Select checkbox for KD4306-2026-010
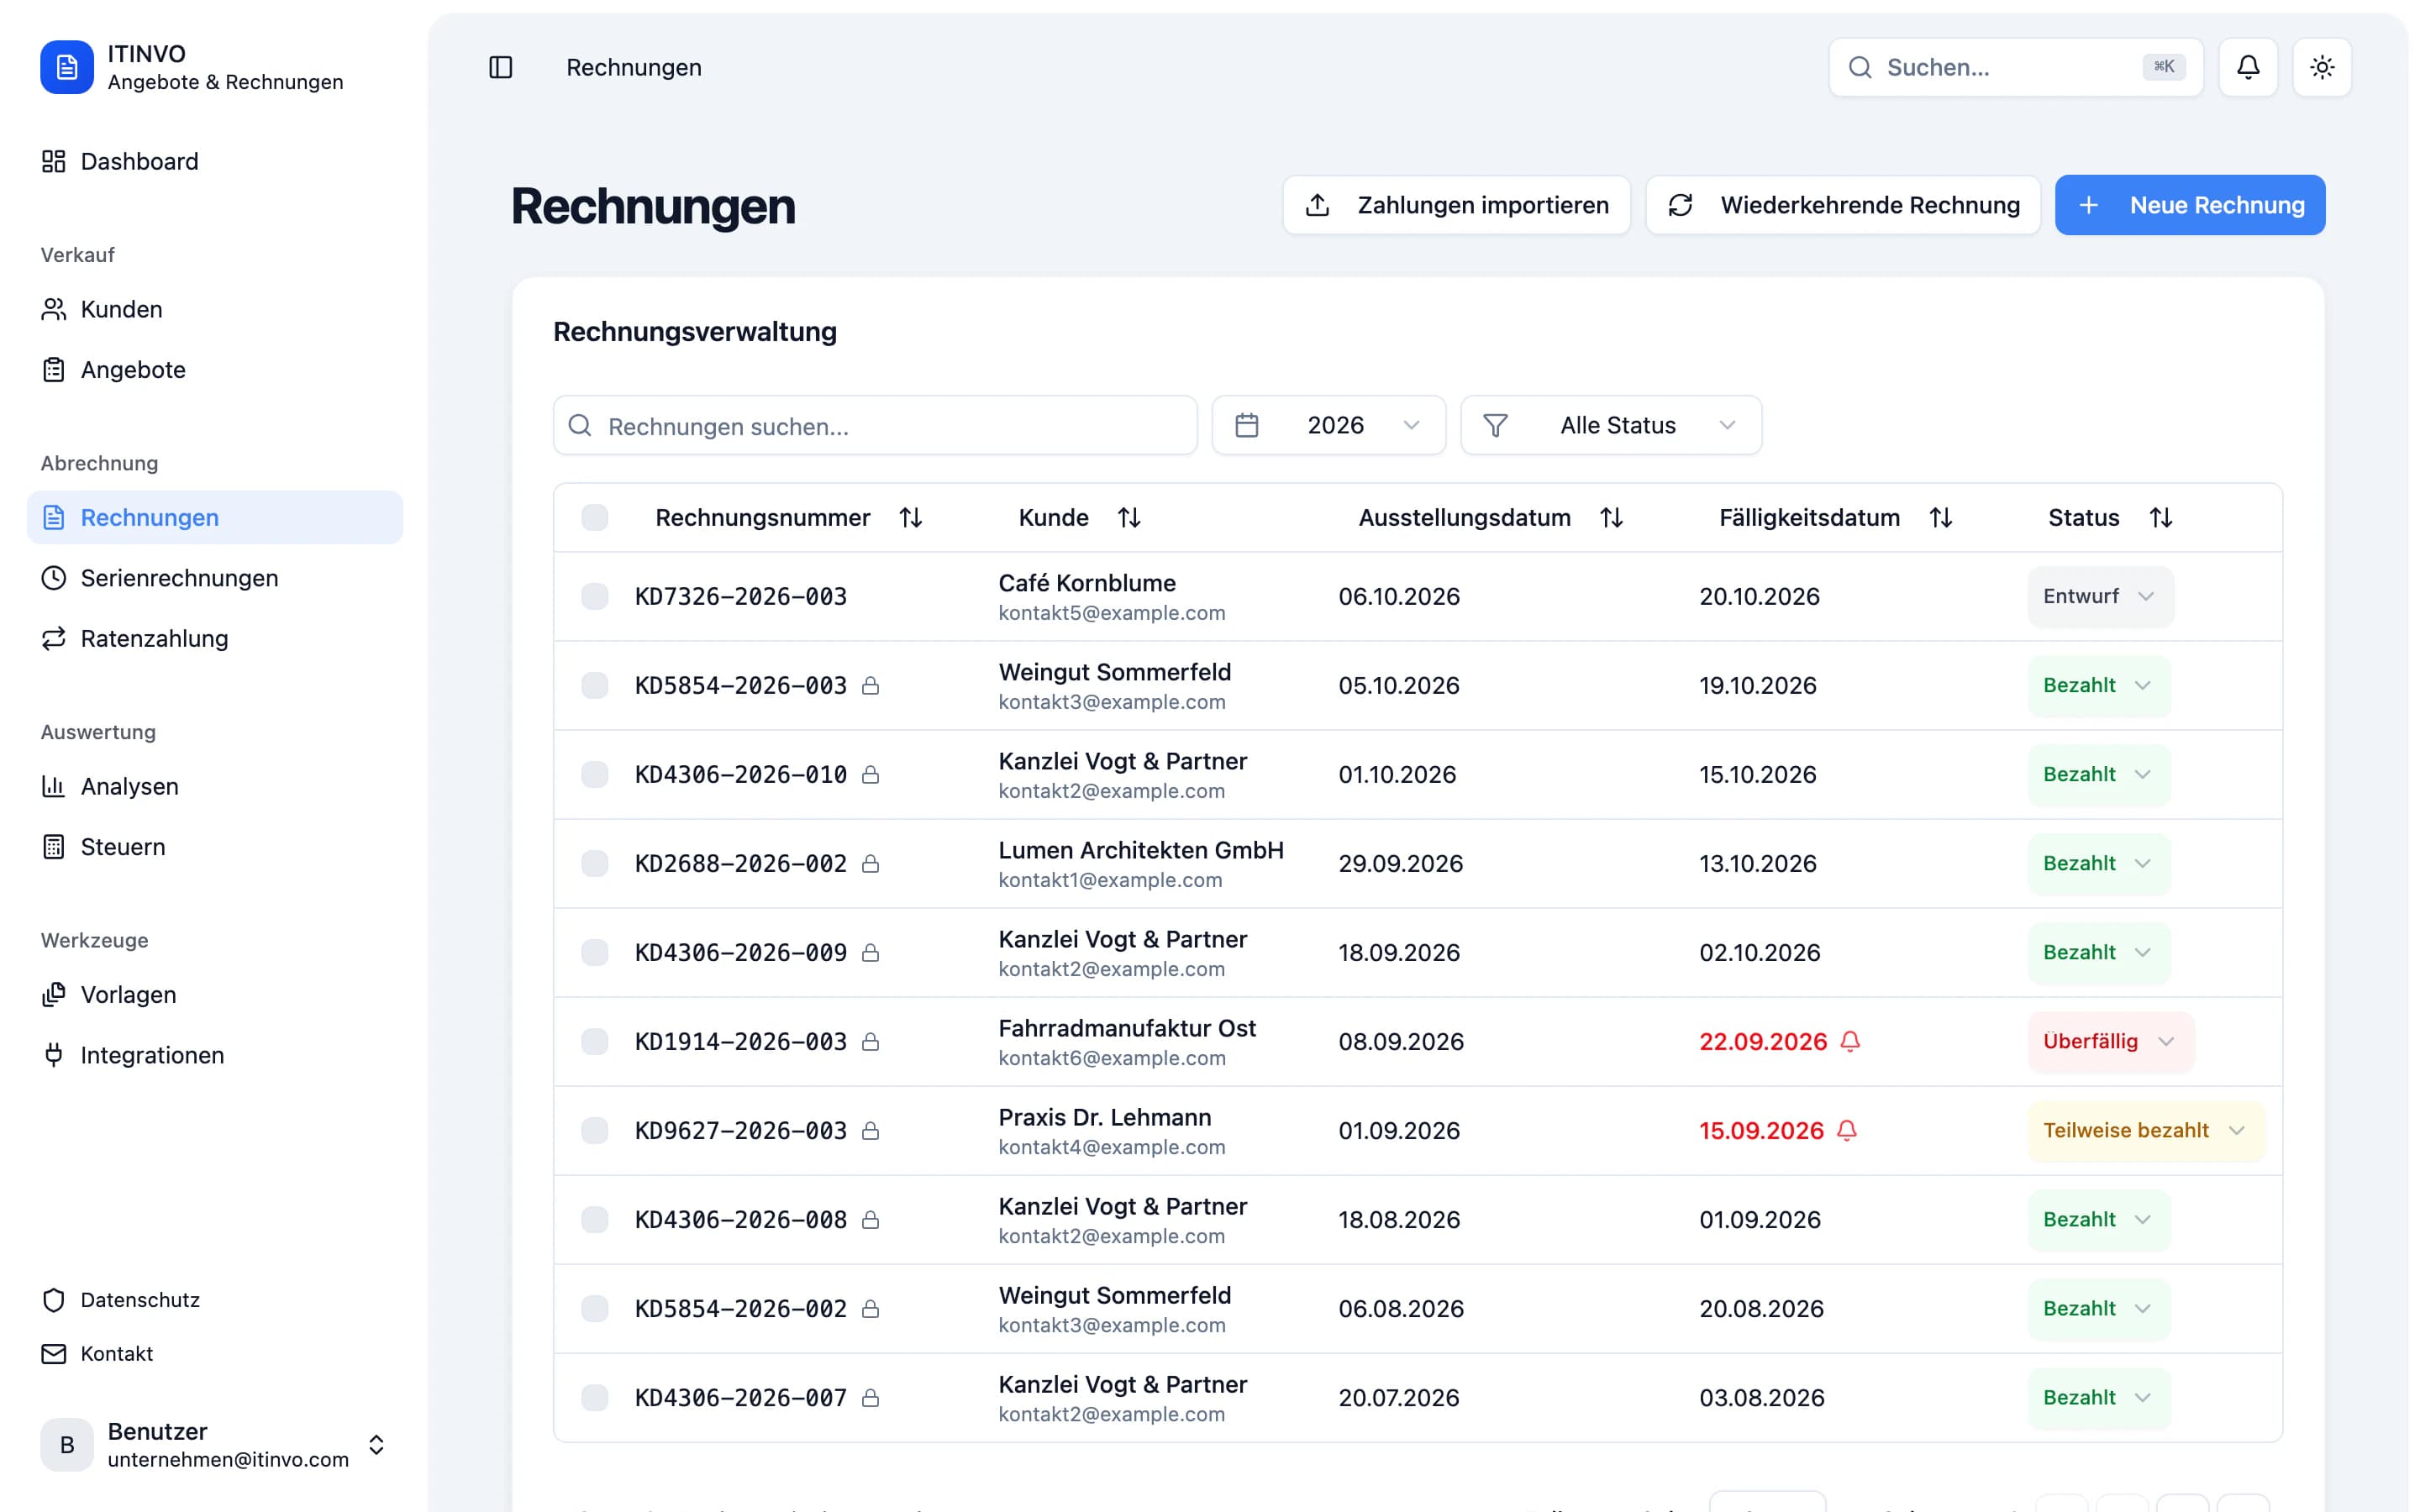The height and width of the screenshot is (1512, 2420). click(595, 774)
